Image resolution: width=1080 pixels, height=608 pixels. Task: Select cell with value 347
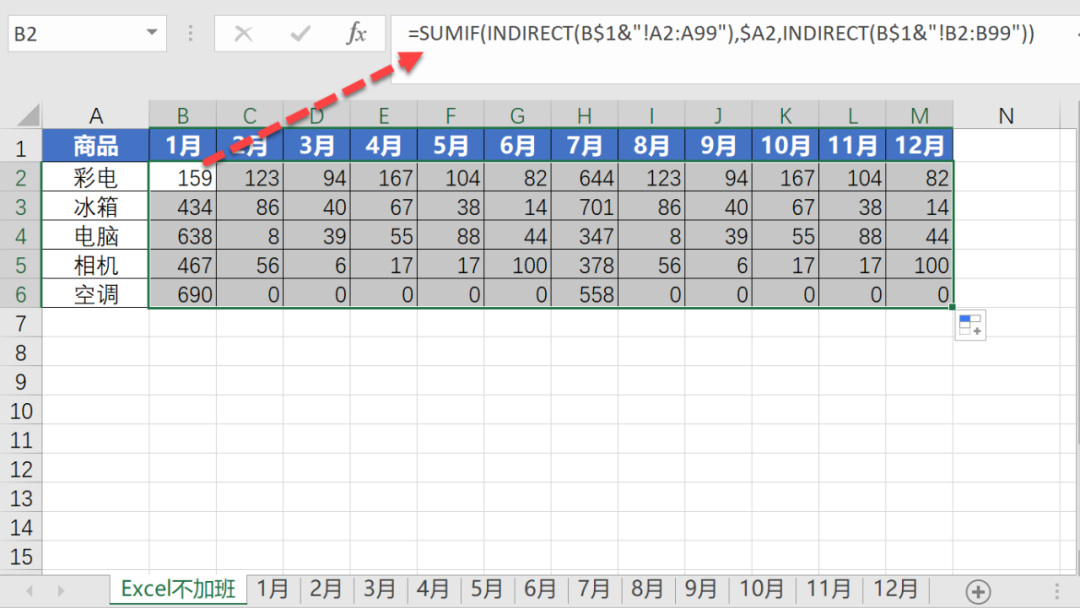point(584,236)
